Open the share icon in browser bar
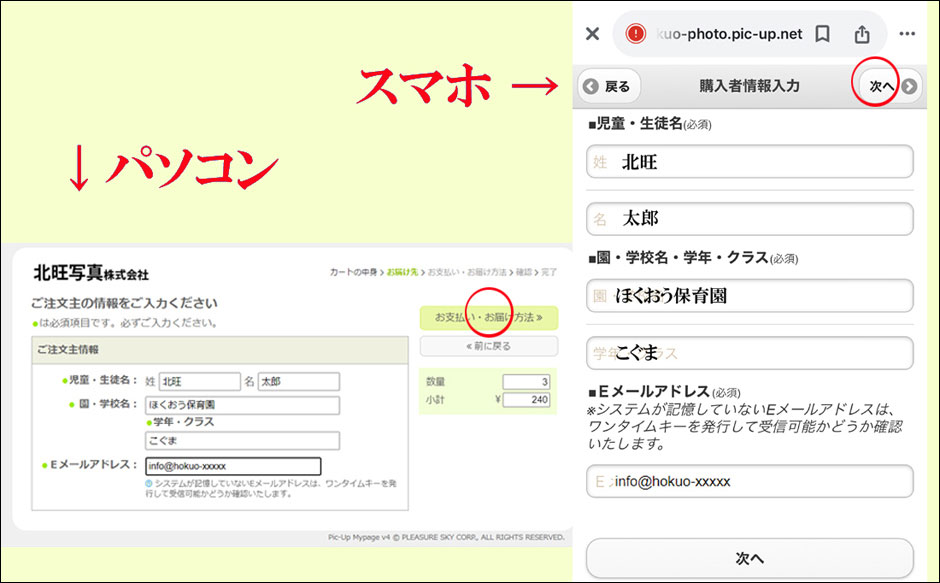The image size is (940, 583). [862, 34]
